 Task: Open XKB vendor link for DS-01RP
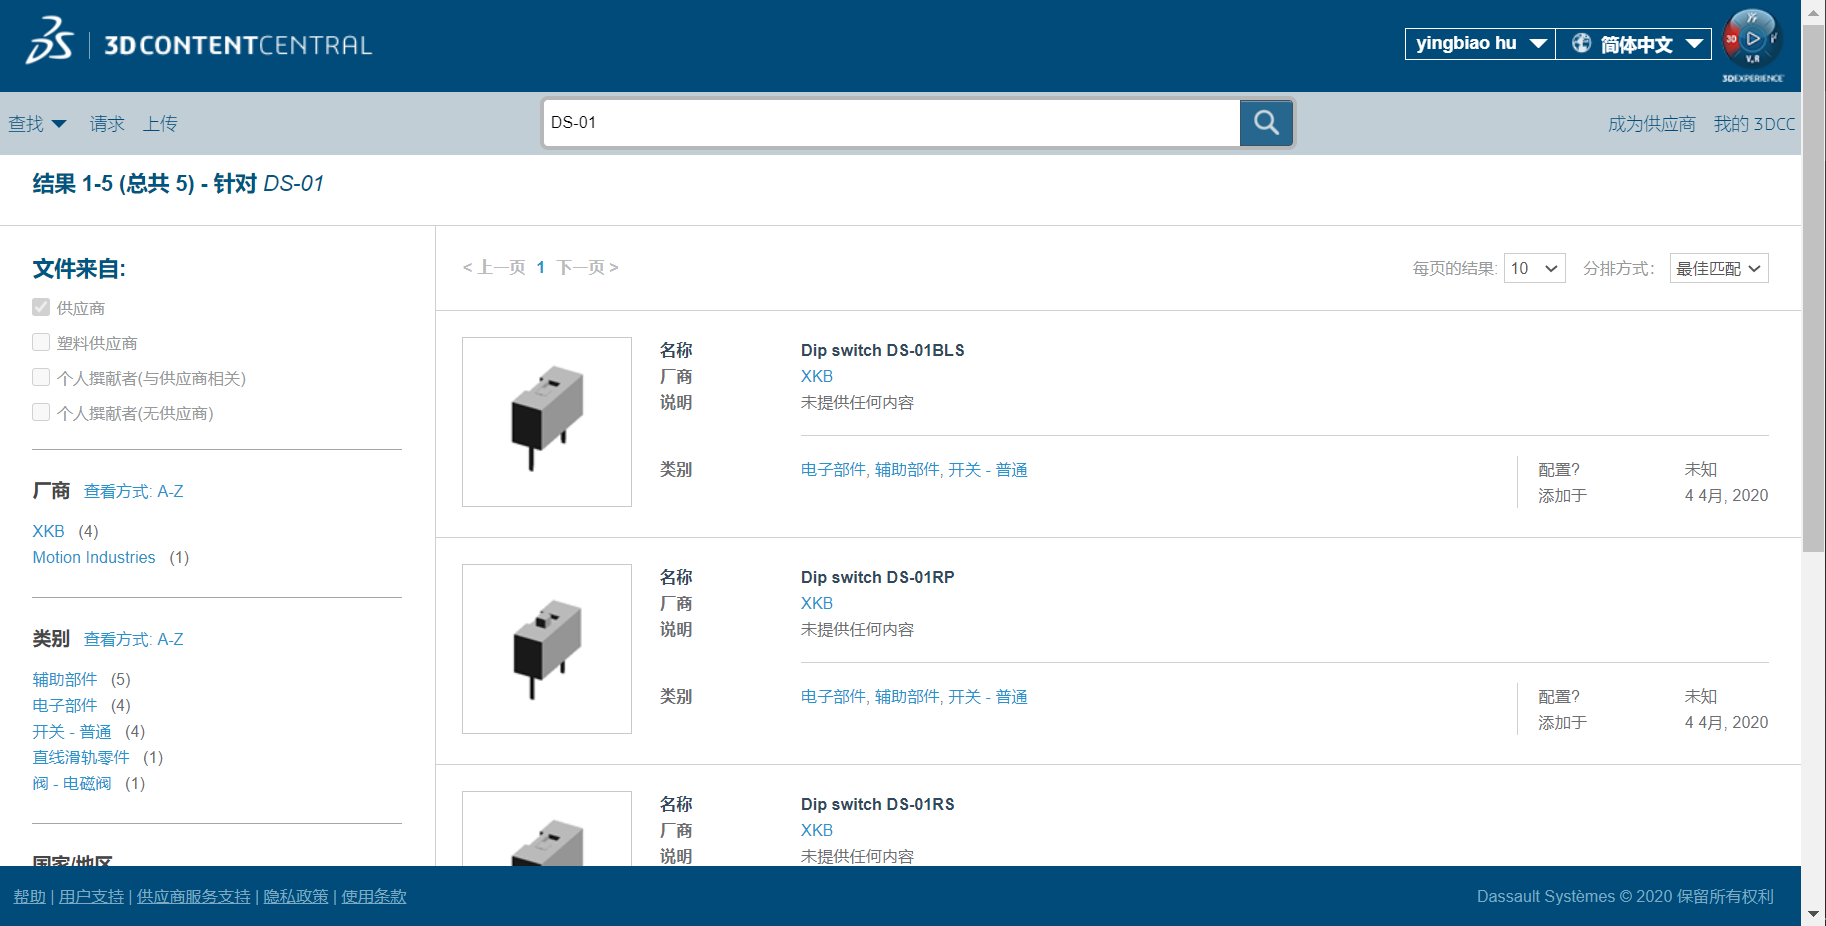817,603
